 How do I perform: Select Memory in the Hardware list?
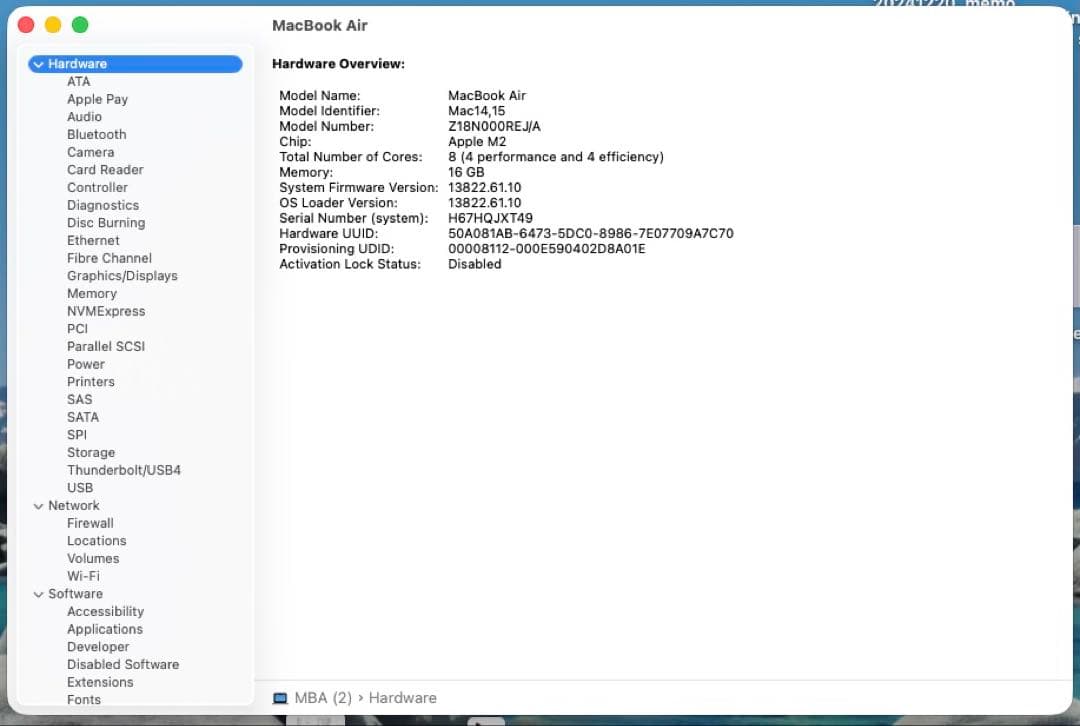pos(92,293)
